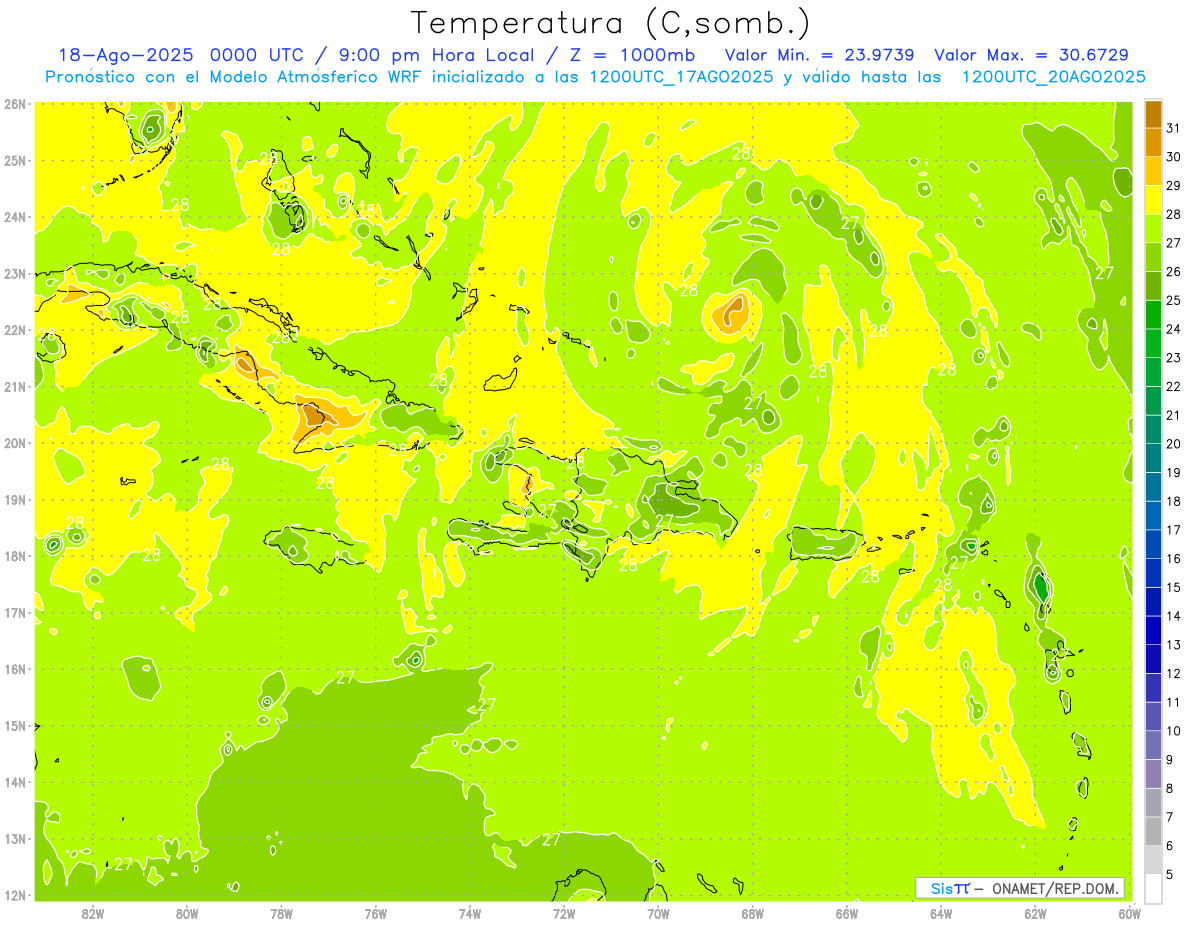
Task: Click the colorbar value "20"
Action: coord(1174,443)
